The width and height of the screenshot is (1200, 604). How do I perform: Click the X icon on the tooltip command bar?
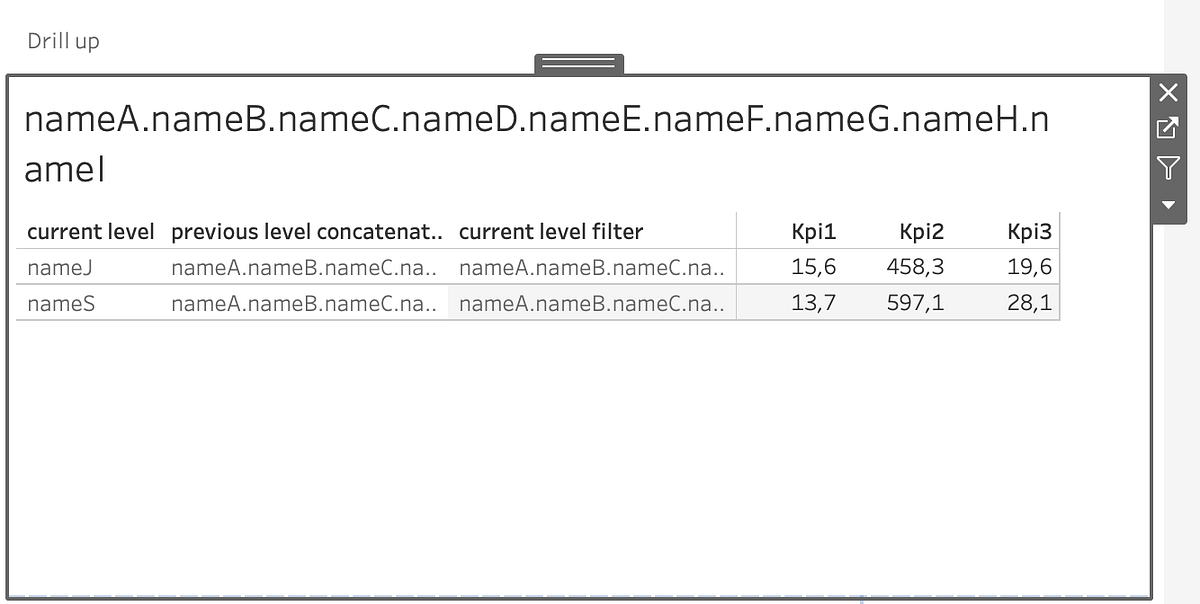[x=1167, y=92]
